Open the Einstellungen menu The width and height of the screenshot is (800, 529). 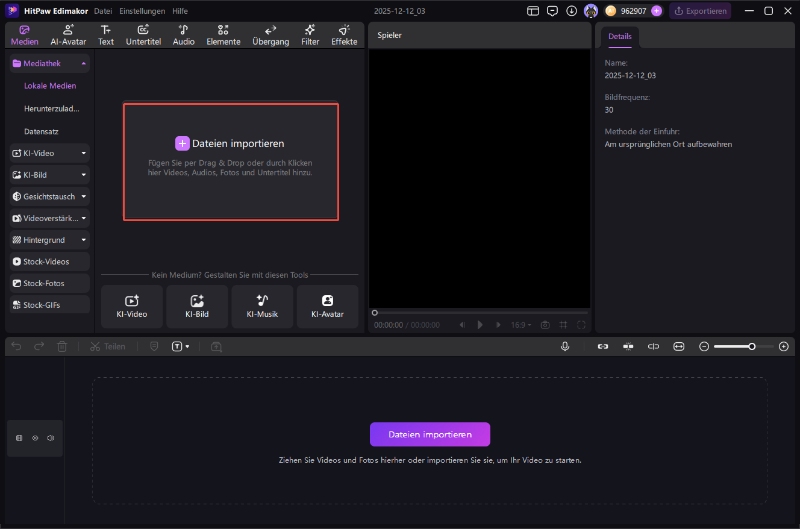141,11
